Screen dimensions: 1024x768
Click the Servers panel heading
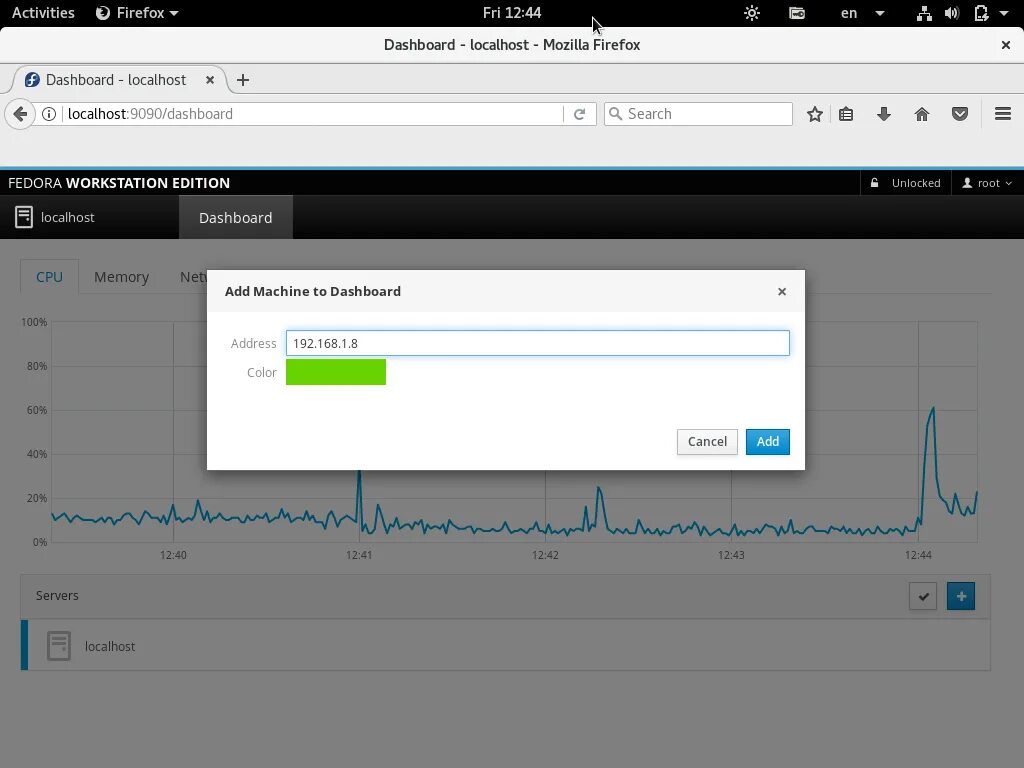pos(57,596)
